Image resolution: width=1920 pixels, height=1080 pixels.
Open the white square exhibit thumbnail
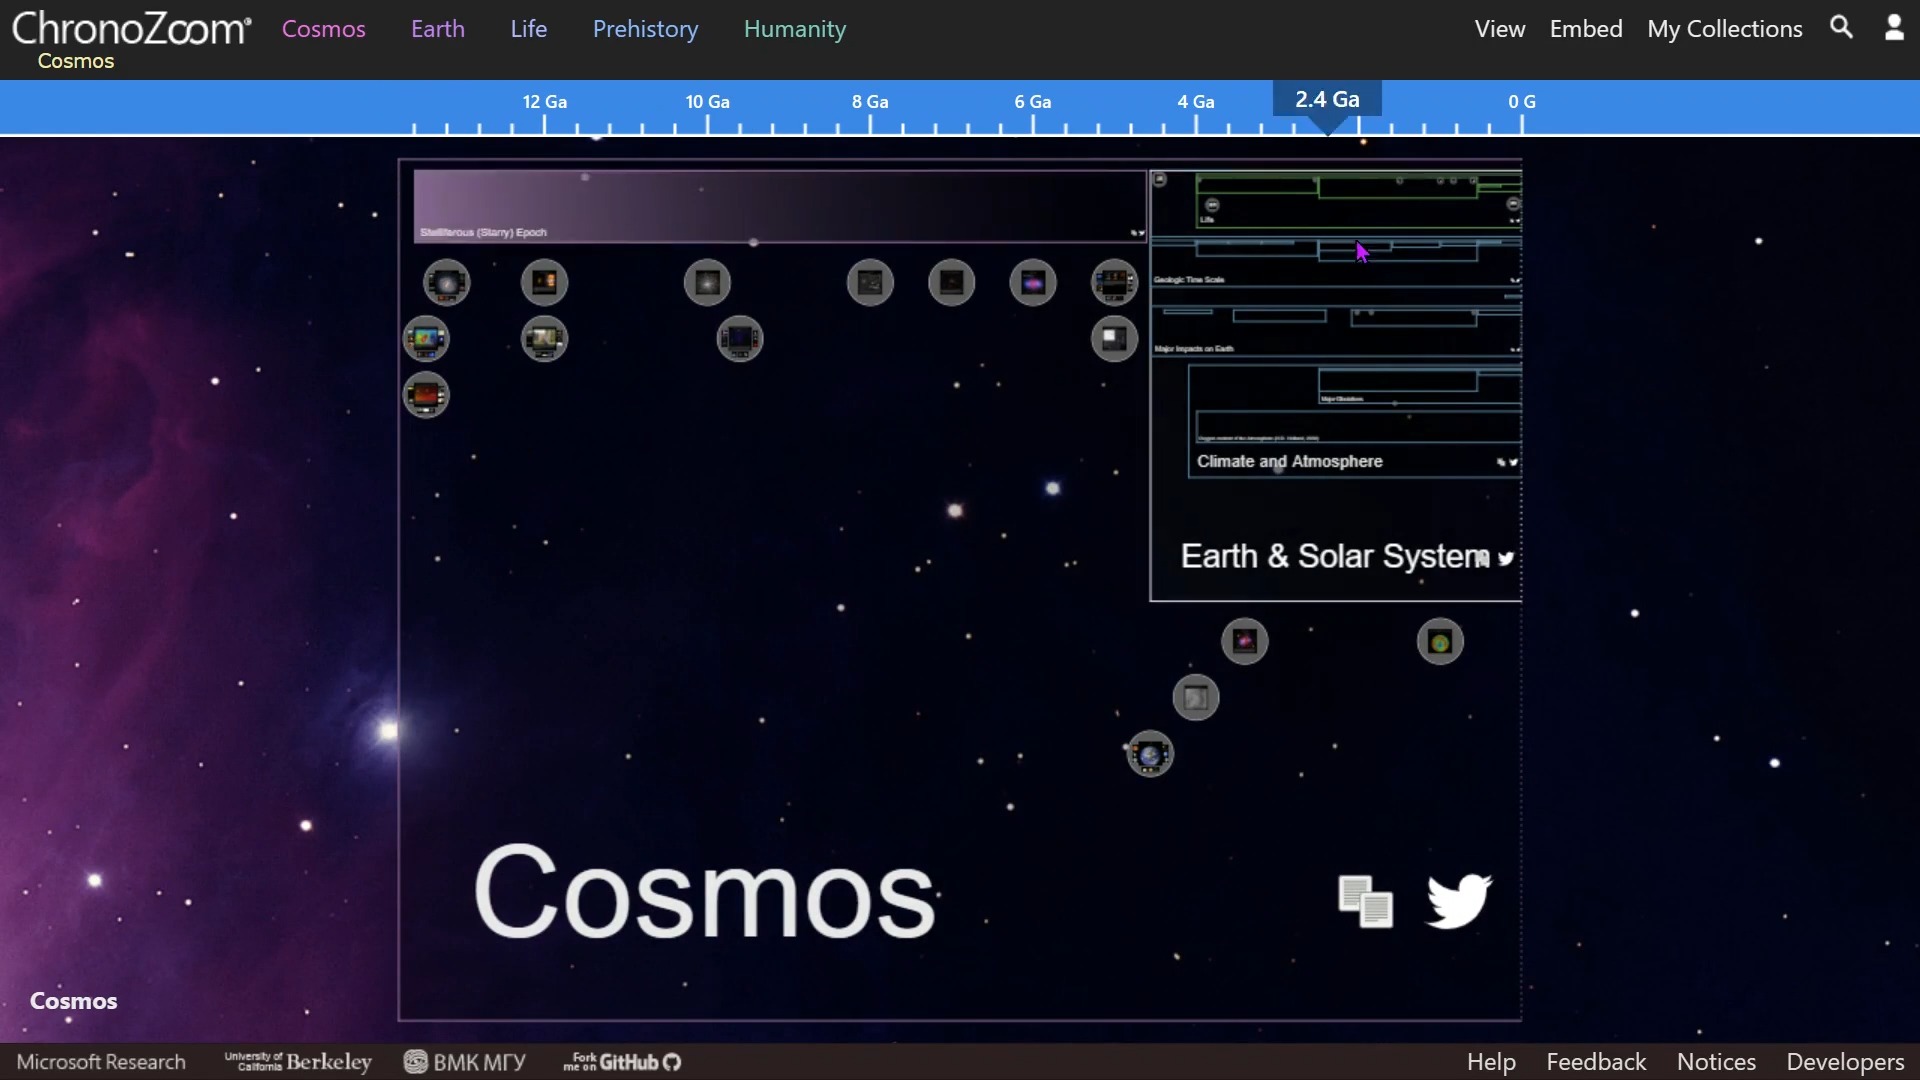[x=1114, y=339]
